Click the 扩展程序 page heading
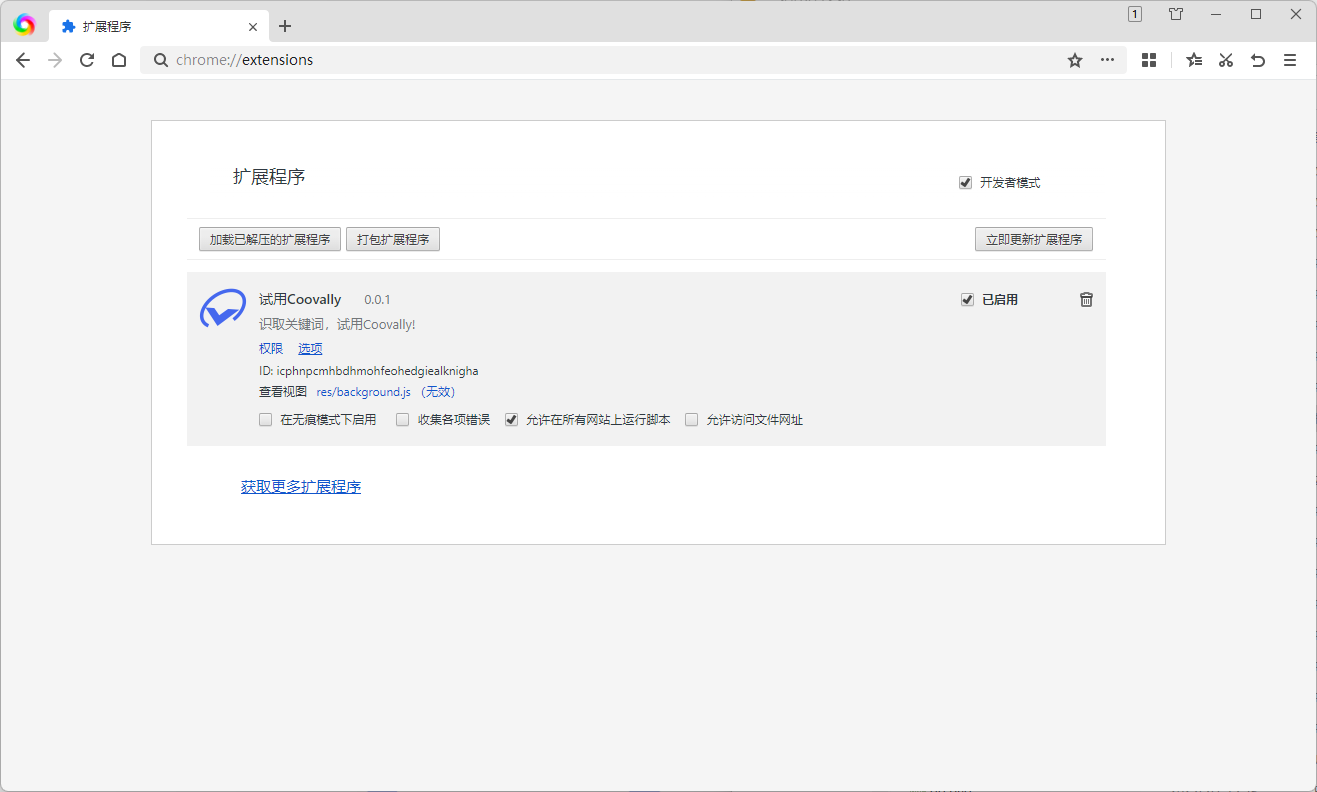 click(x=269, y=177)
